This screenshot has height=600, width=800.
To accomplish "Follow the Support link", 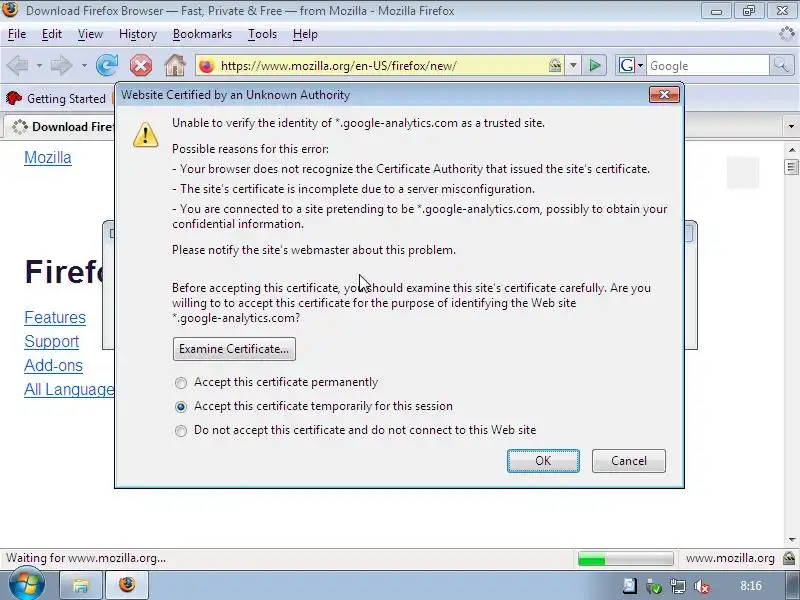I will pyautogui.click(x=52, y=341).
